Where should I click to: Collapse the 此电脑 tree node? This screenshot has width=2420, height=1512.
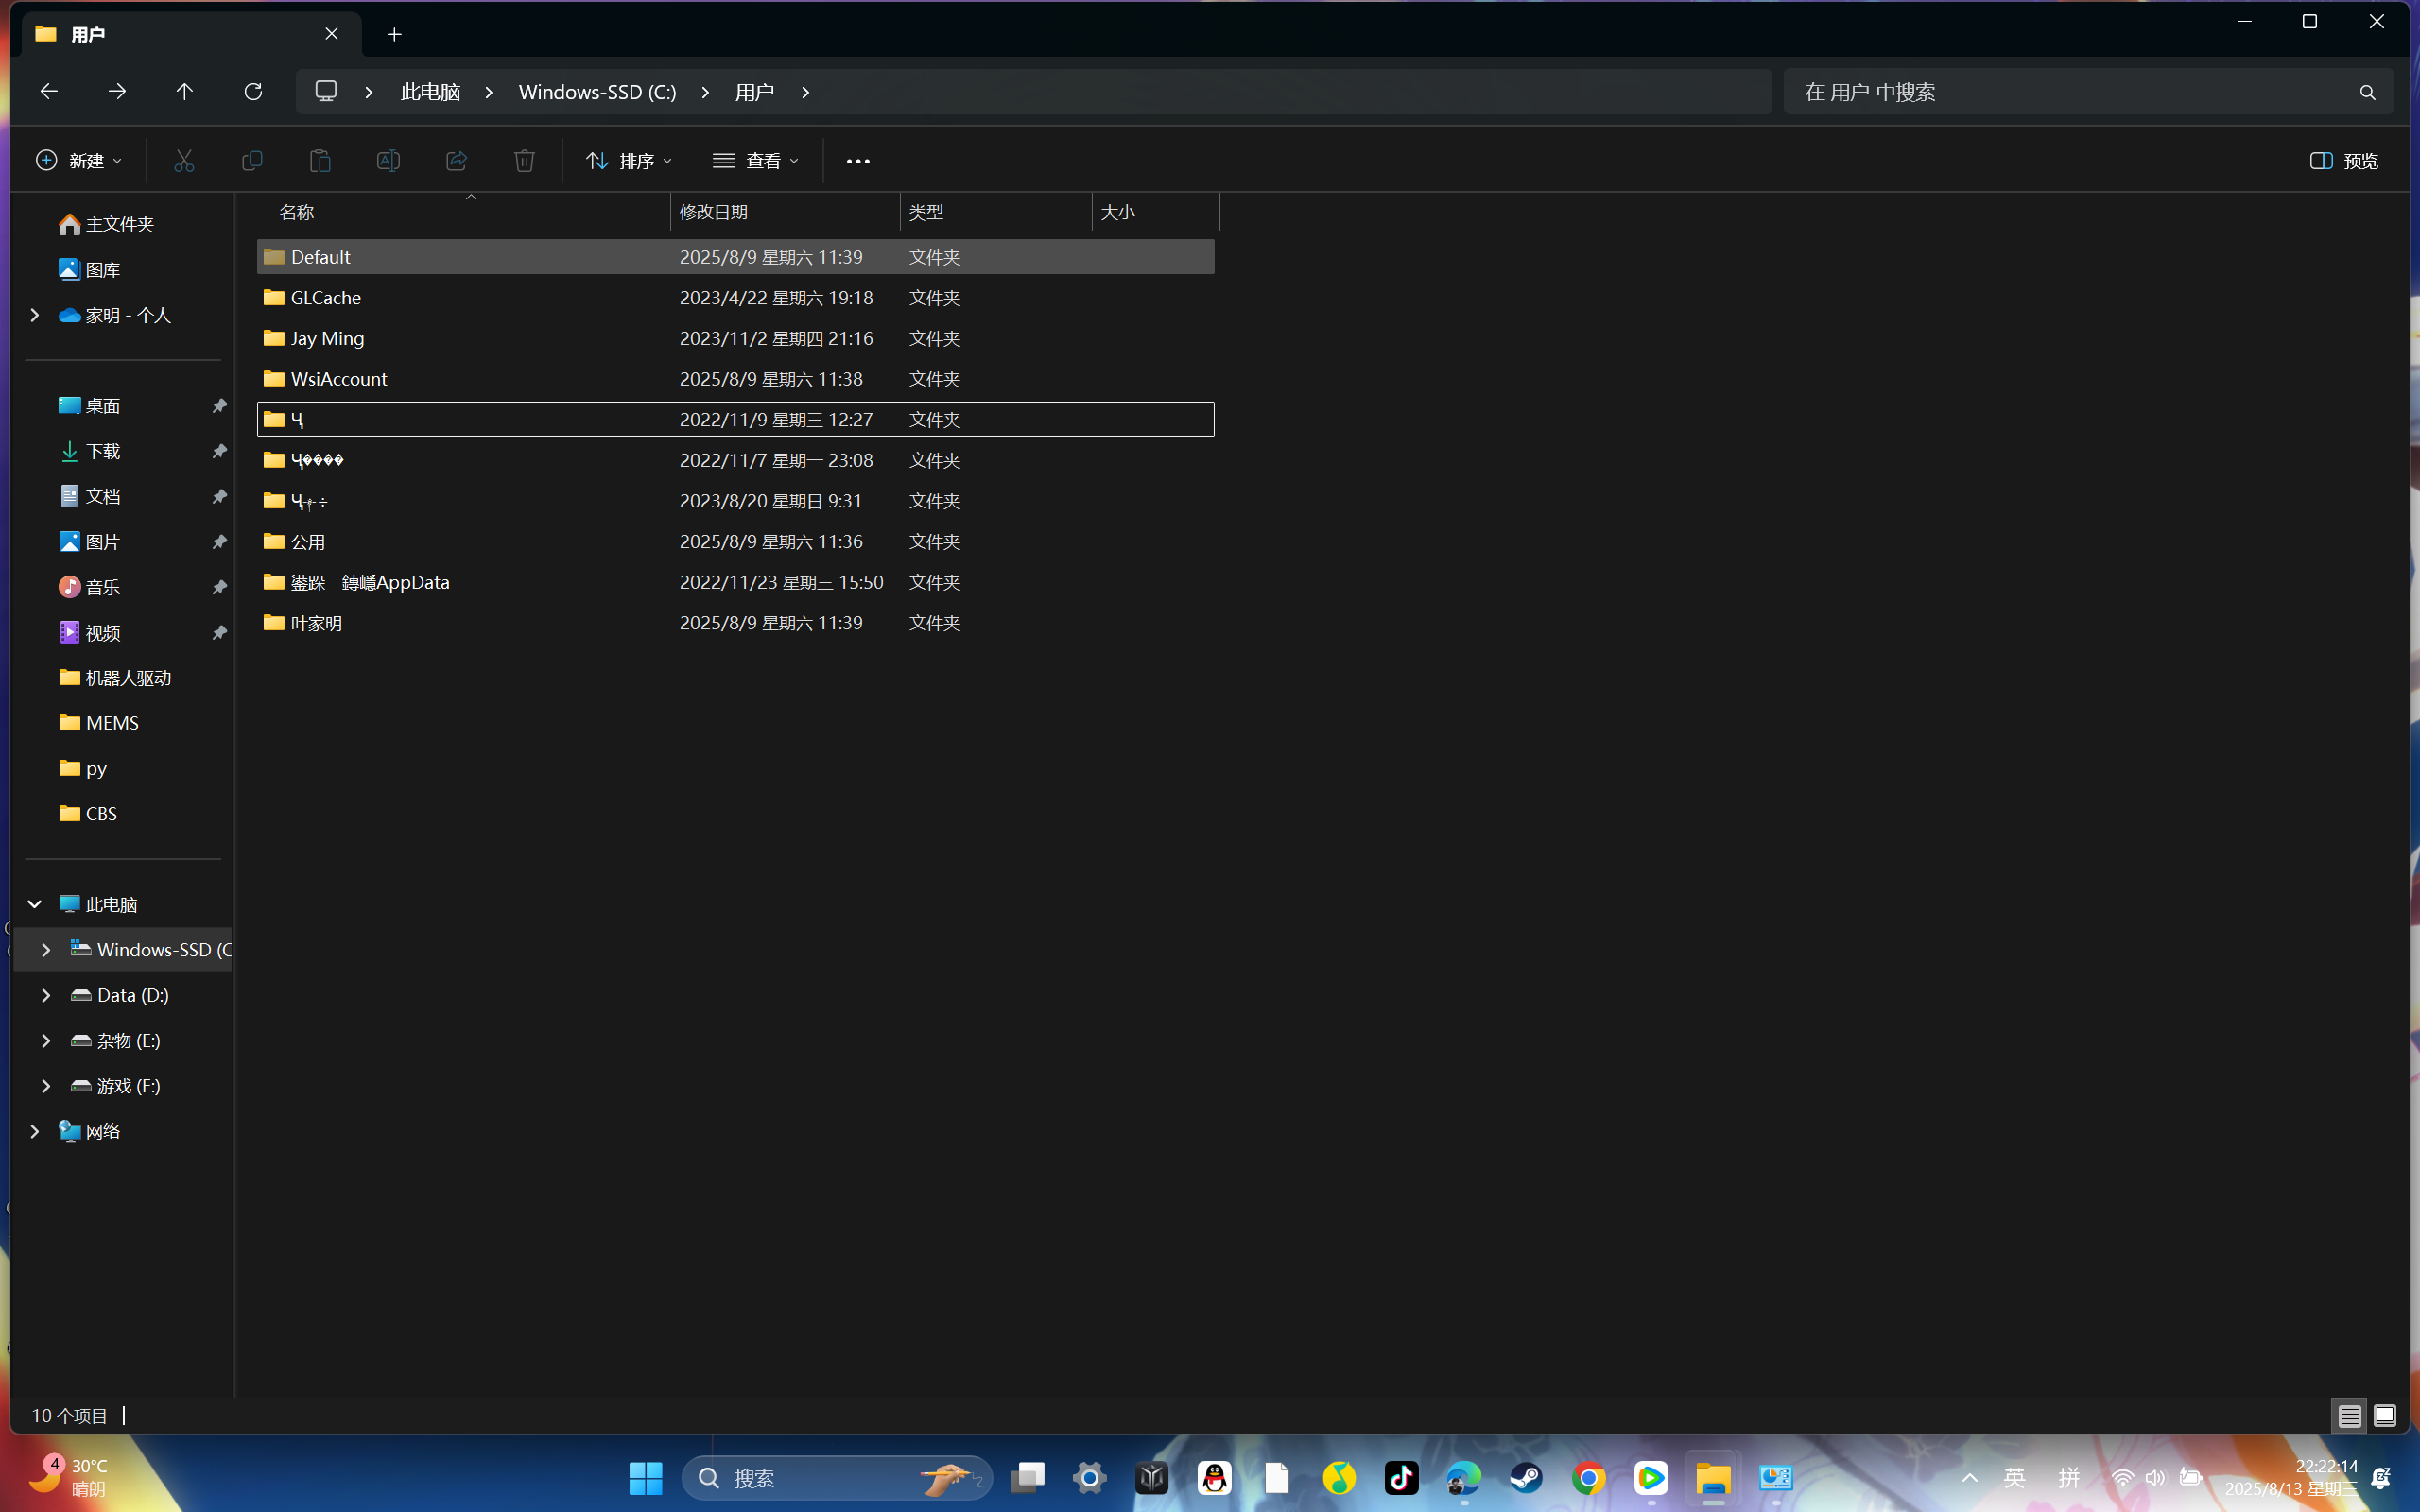(34, 904)
